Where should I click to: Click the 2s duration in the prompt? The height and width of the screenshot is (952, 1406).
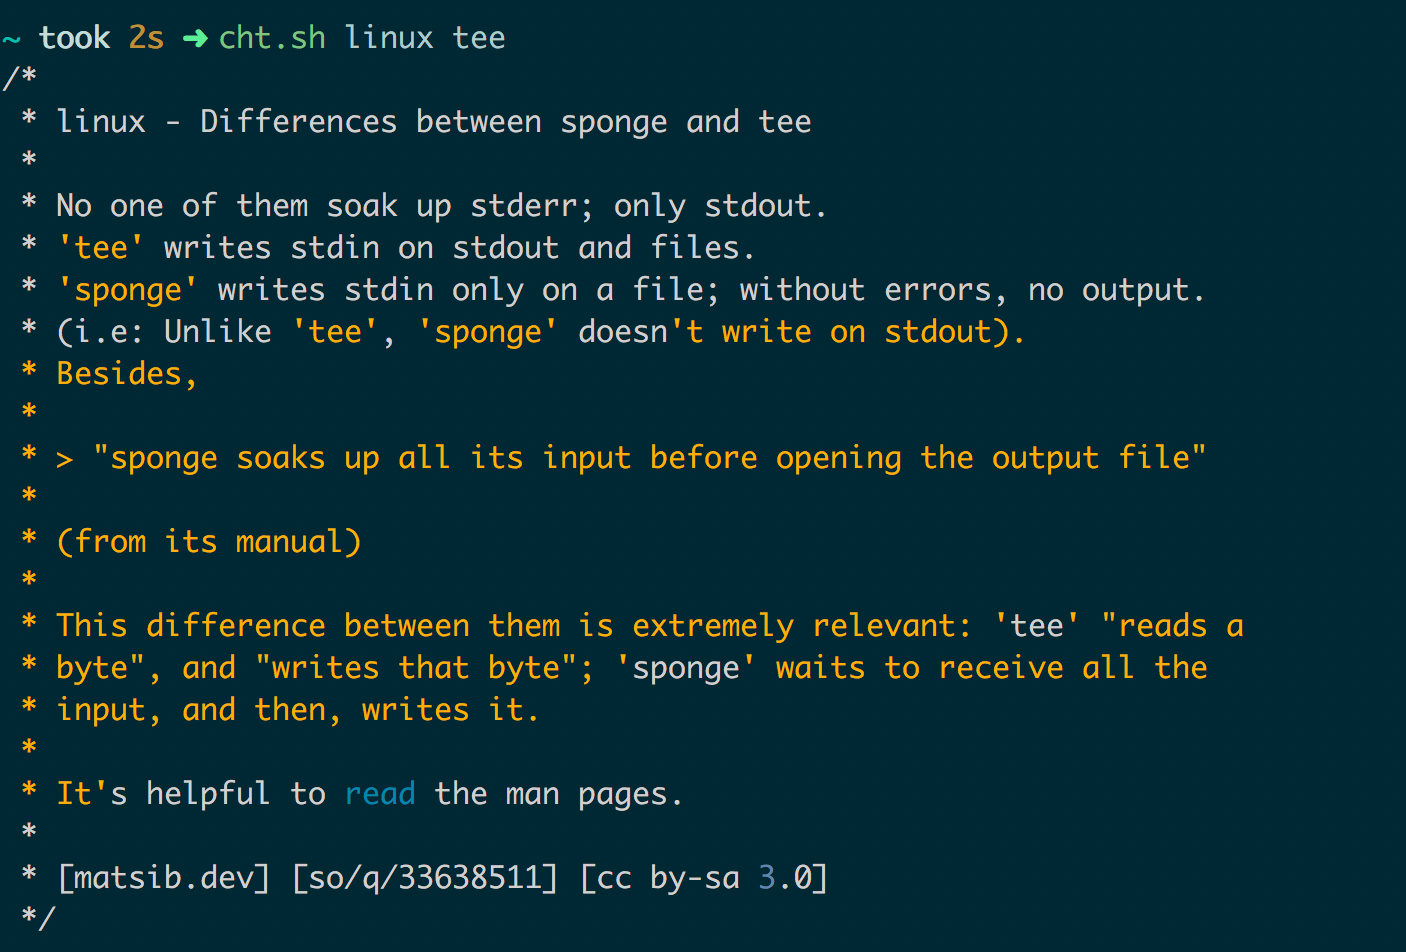click(x=146, y=38)
